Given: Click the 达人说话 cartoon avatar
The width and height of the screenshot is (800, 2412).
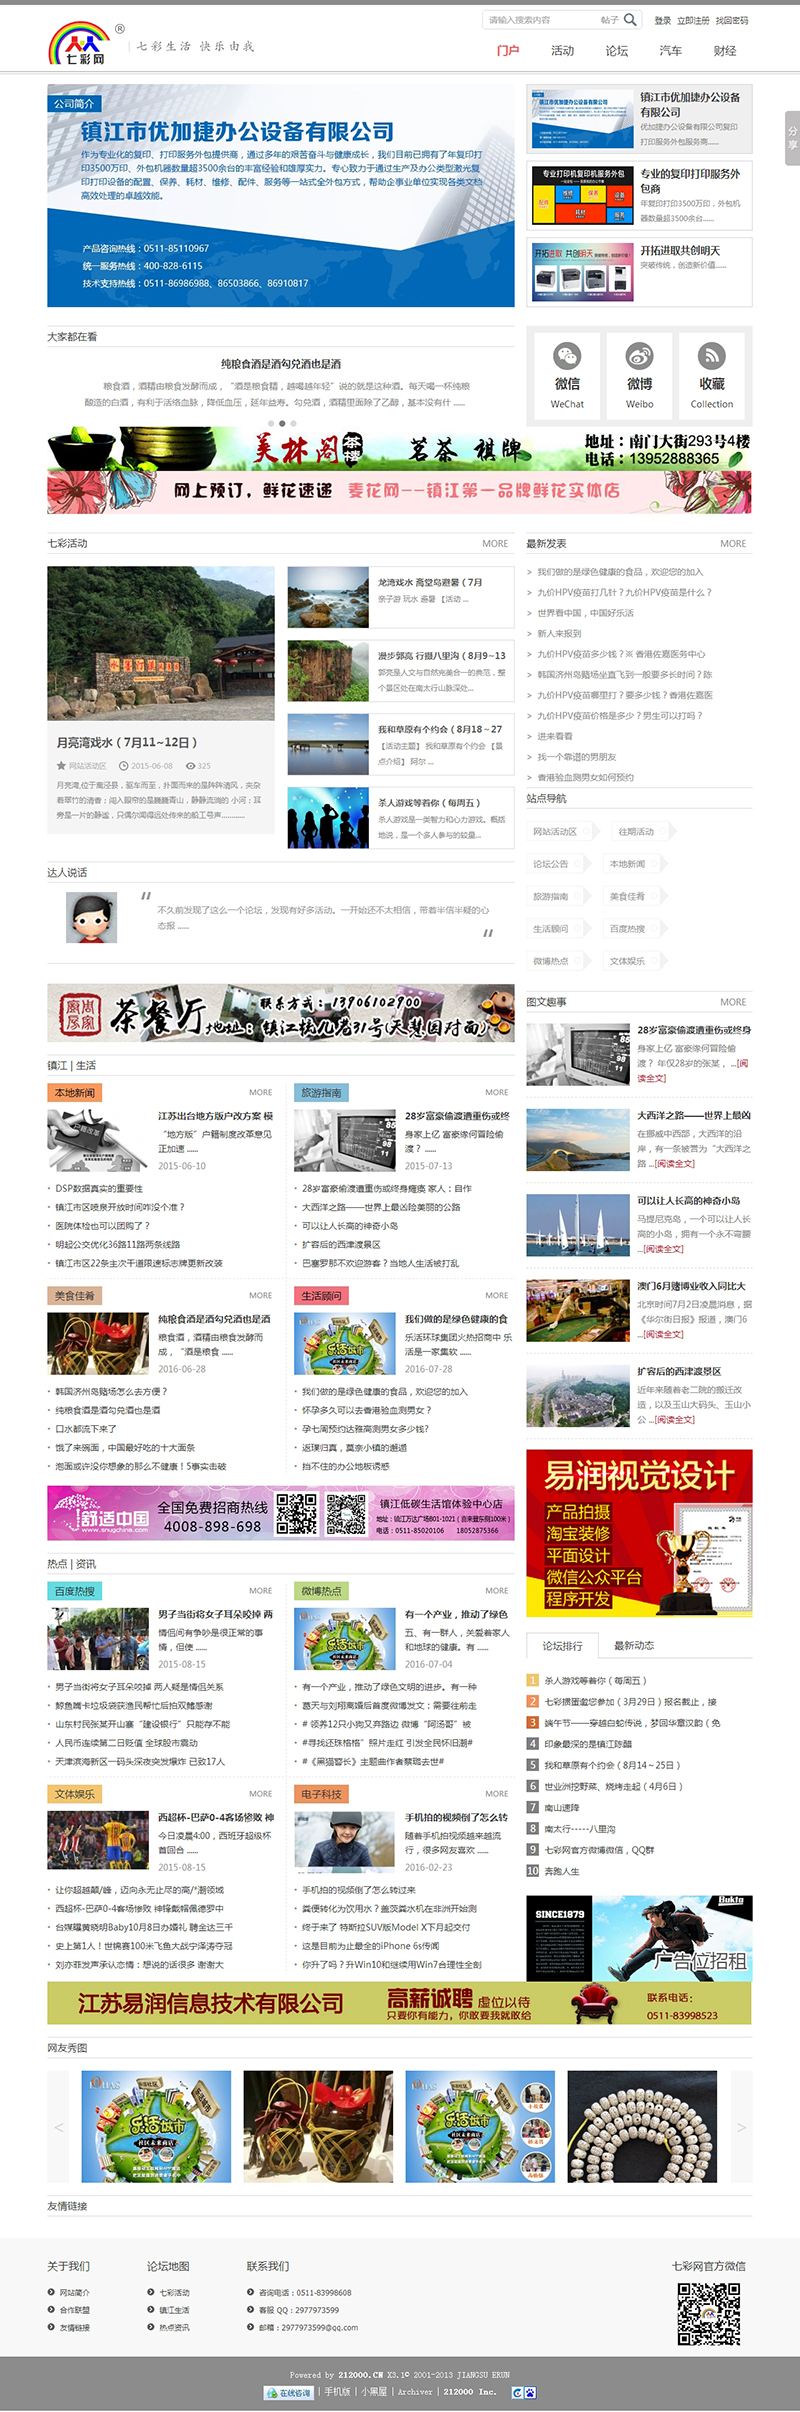Looking at the screenshot, I should click(x=91, y=917).
